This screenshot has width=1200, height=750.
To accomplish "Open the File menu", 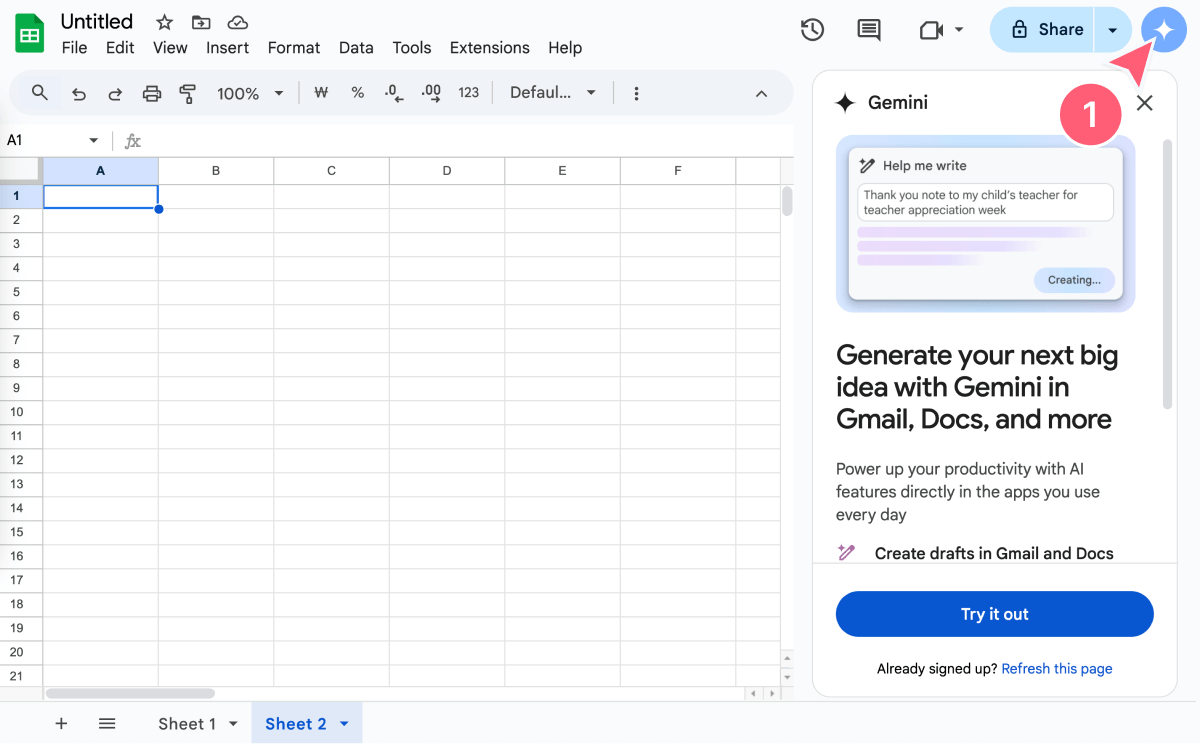I will point(74,47).
